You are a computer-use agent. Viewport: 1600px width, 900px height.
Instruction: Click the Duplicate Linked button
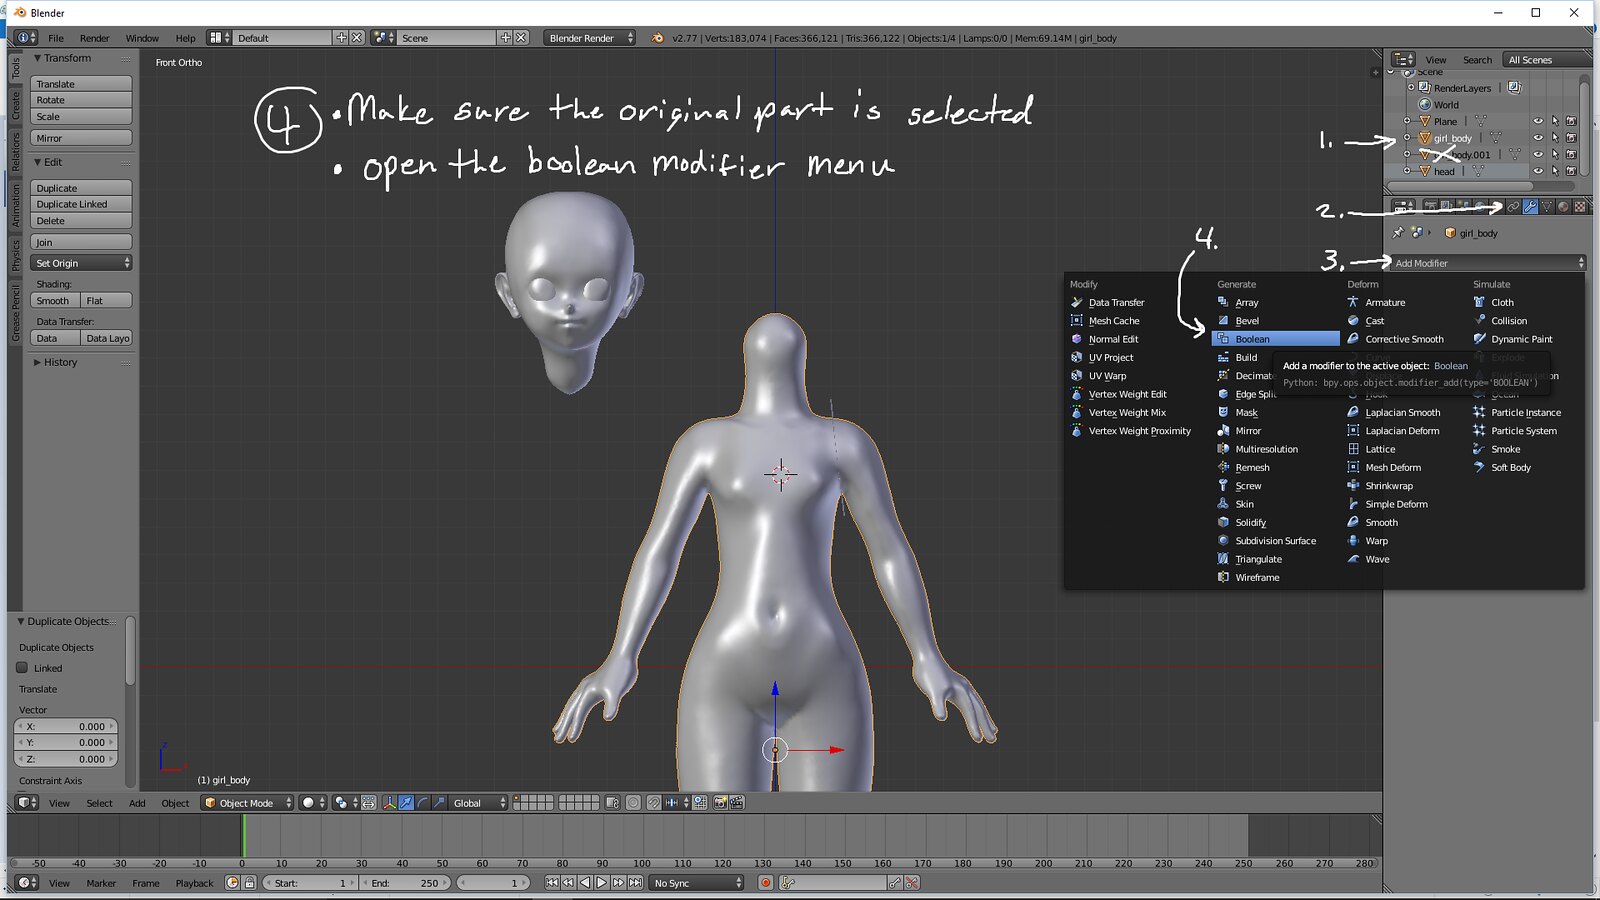coord(82,204)
